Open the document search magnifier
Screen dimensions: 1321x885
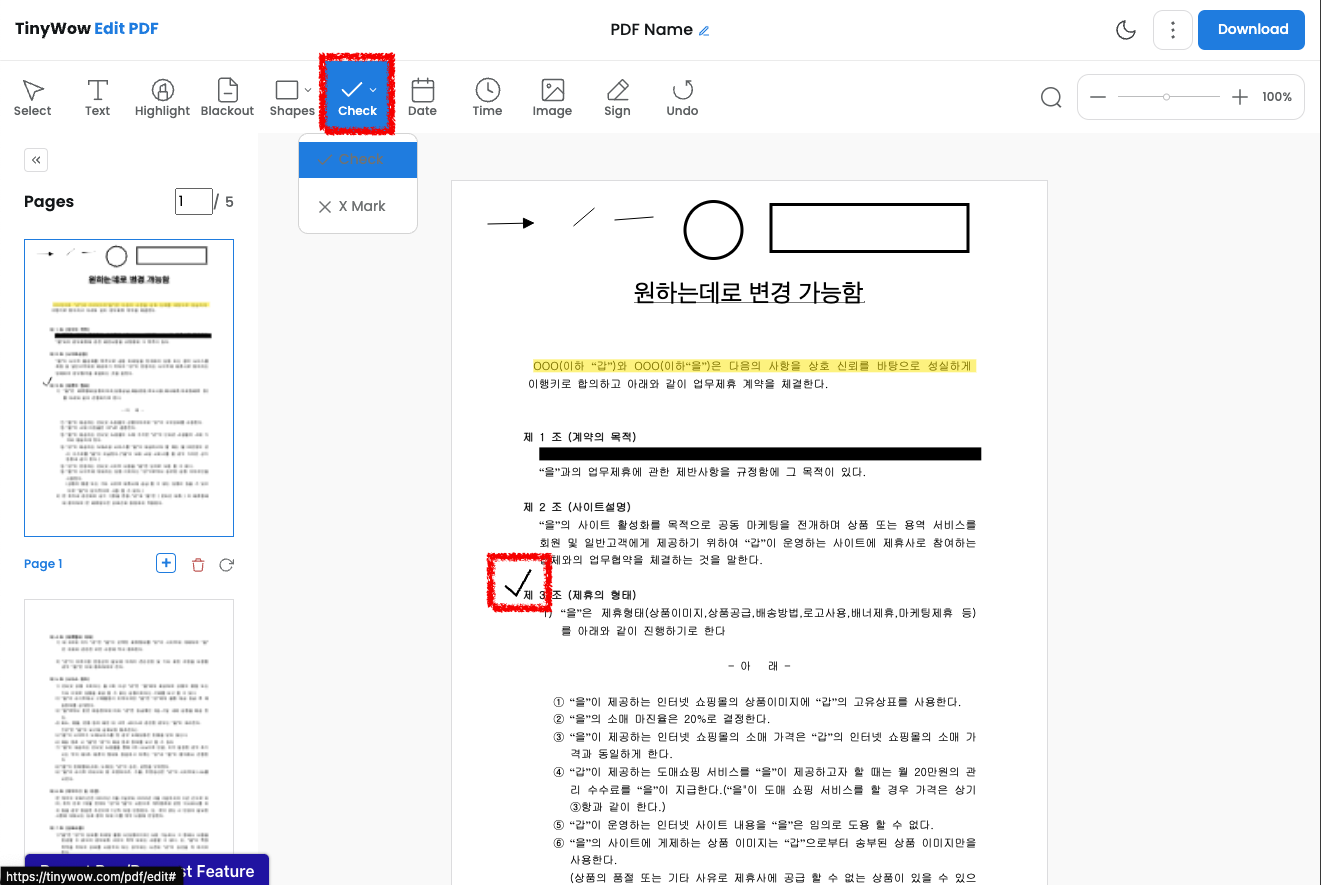tap(1050, 96)
